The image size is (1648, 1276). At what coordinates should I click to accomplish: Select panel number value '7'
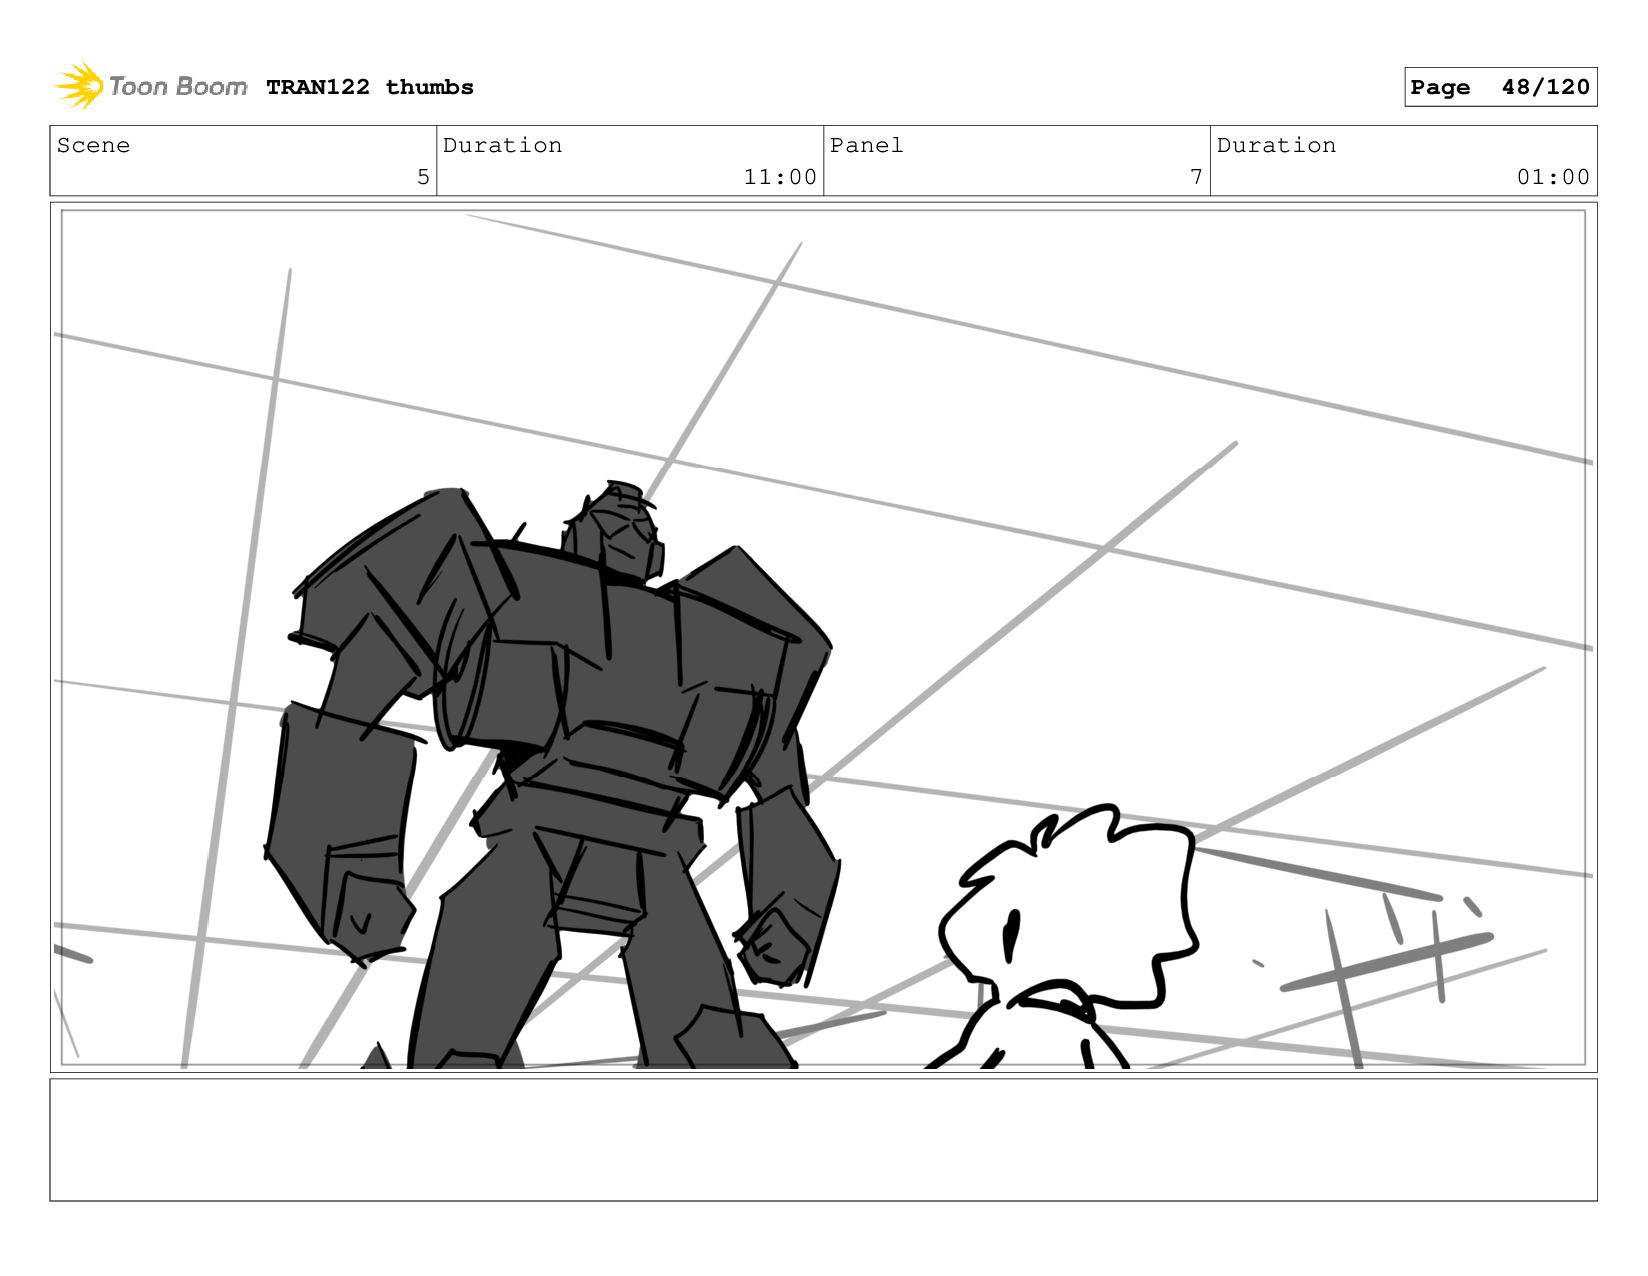(1196, 177)
